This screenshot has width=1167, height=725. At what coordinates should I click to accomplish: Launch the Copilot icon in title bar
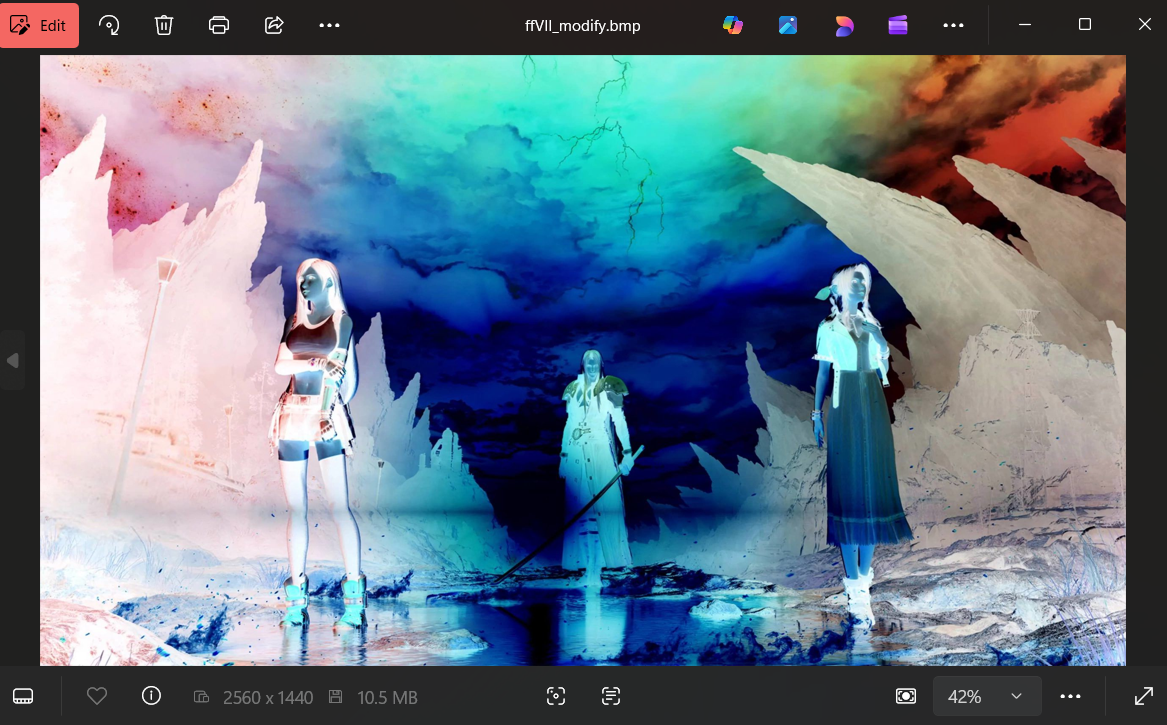click(x=733, y=26)
